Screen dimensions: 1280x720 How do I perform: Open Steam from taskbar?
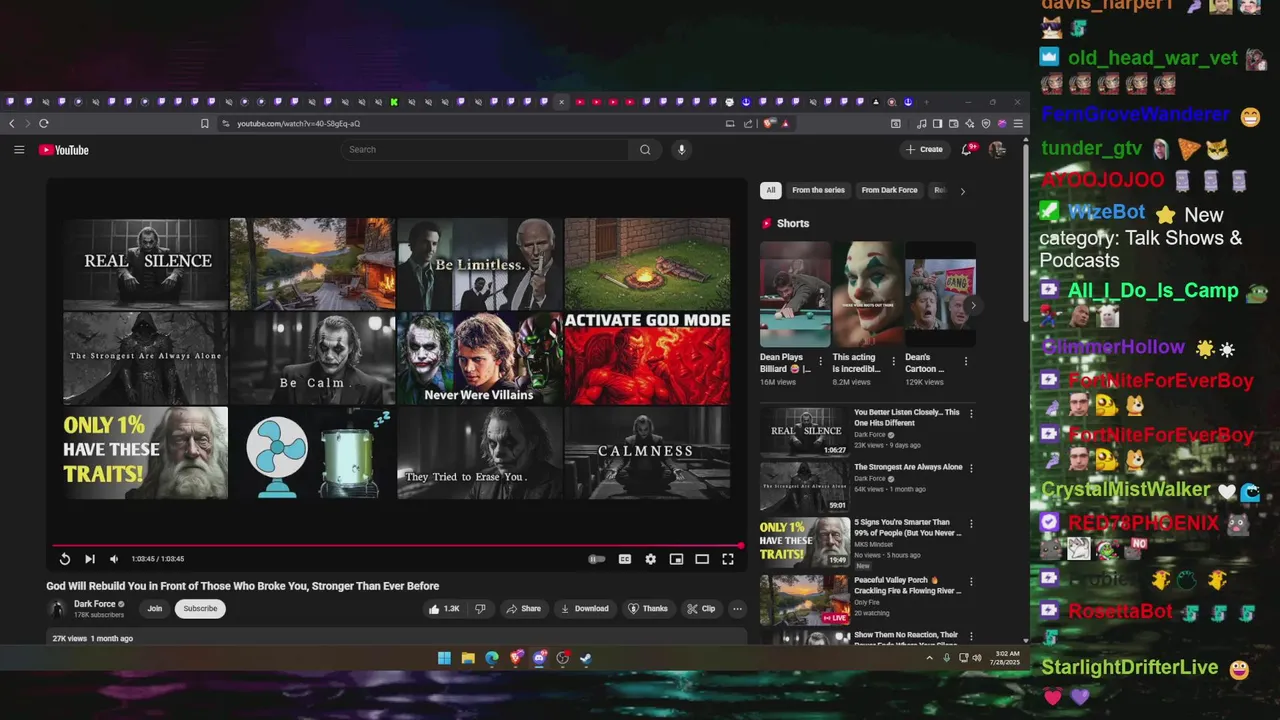point(587,658)
